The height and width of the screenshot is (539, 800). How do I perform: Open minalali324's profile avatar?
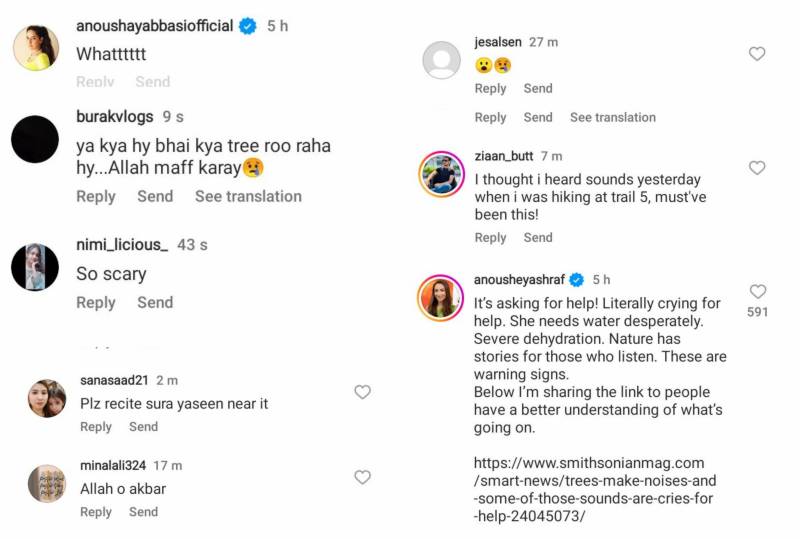tap(47, 483)
